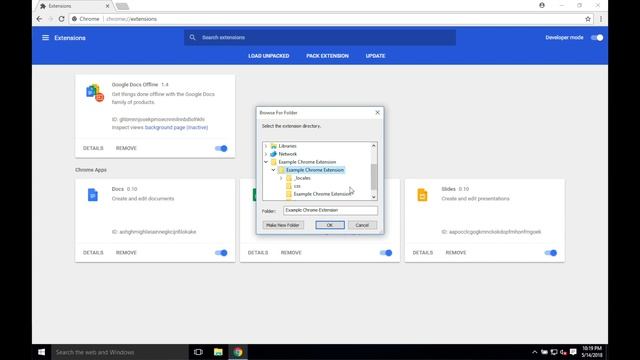
Task: Click the folder tree scroll up arrow
Action: pyautogui.click(x=373, y=146)
